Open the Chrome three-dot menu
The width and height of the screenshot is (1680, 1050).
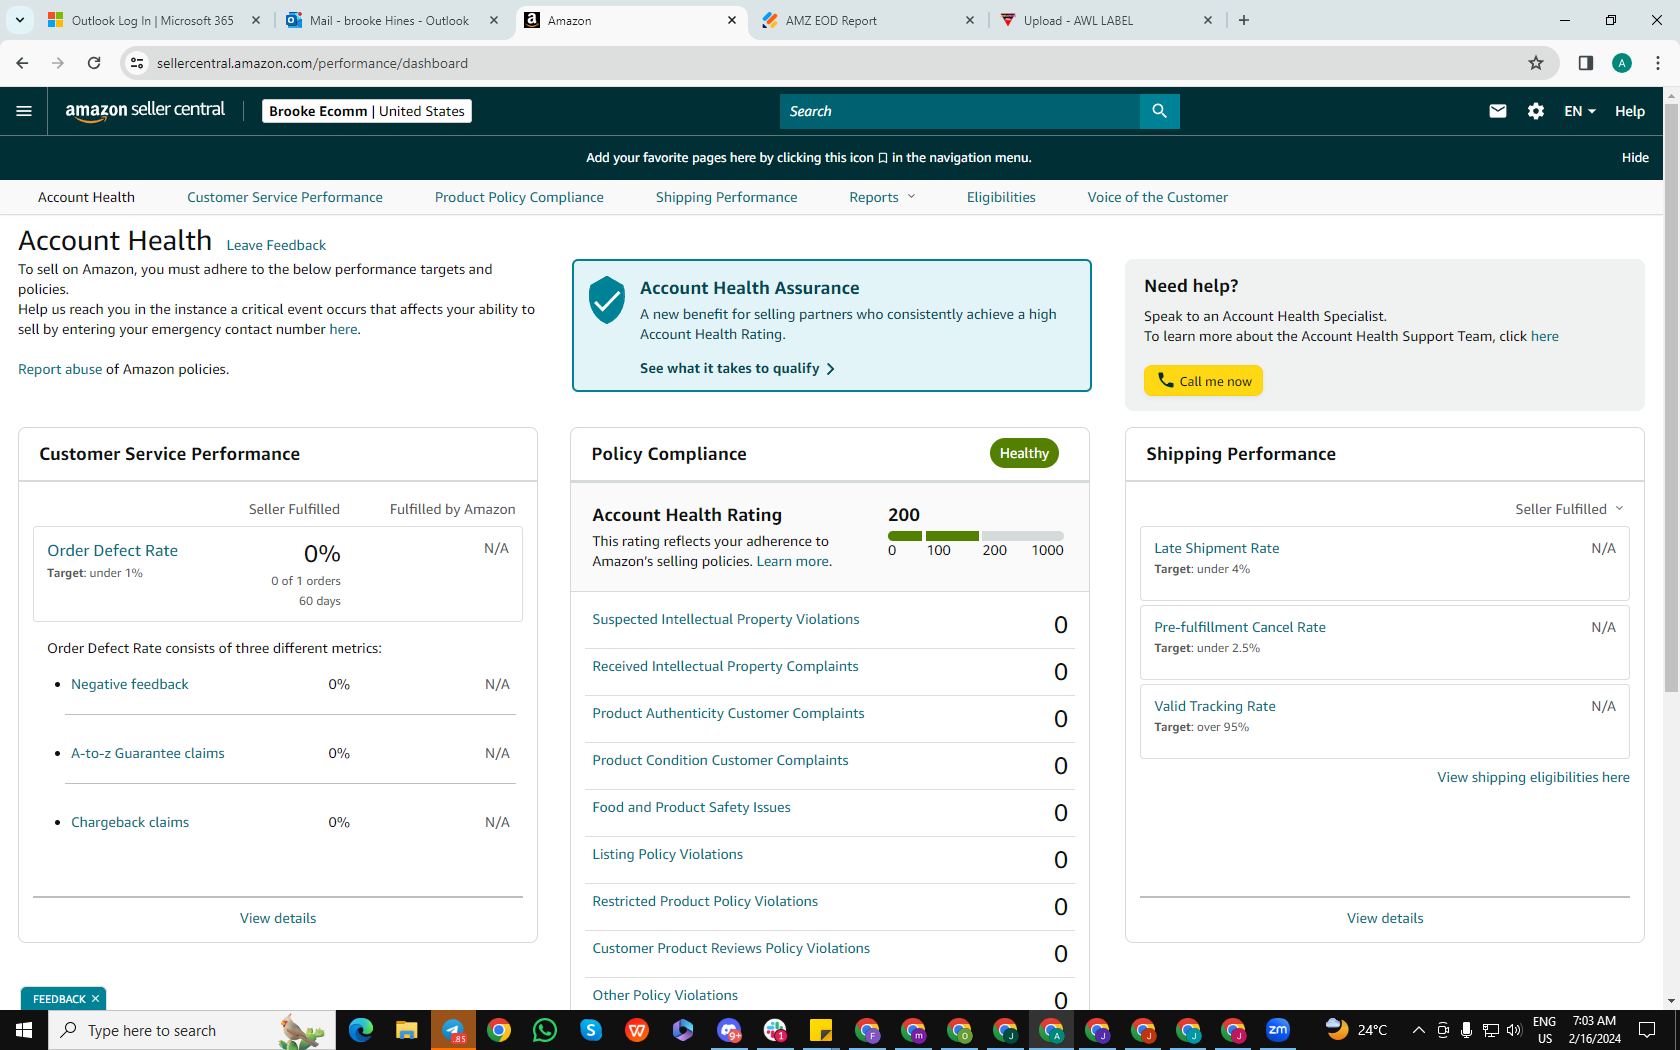point(1658,63)
